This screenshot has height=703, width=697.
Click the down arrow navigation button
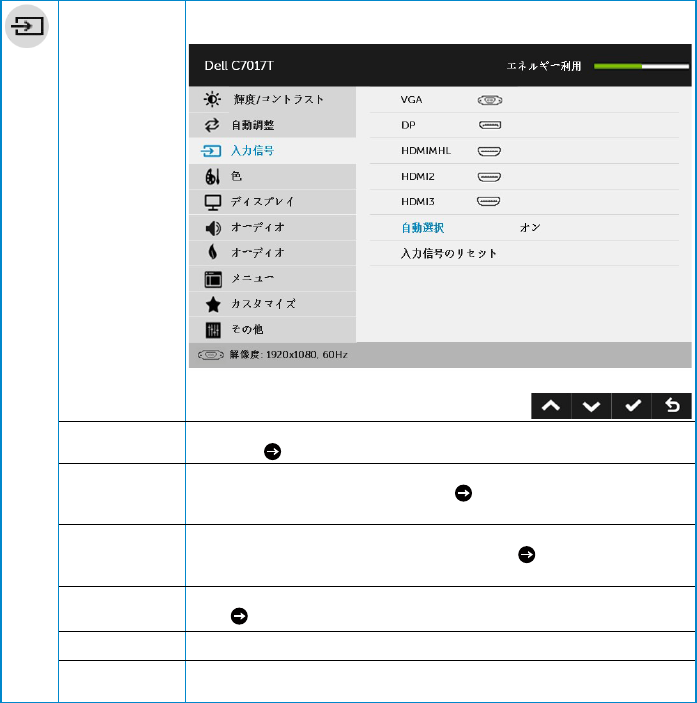[591, 406]
